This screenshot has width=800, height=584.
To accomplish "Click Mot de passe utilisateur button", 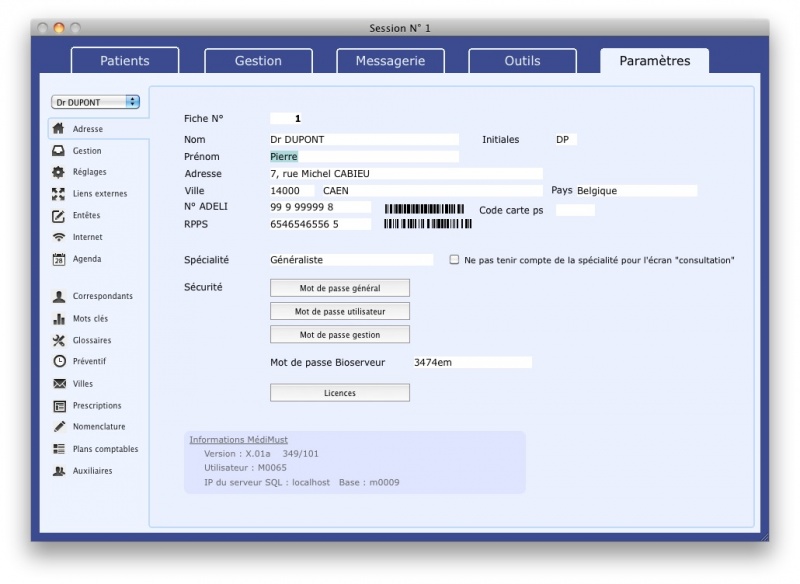I will pos(340,311).
